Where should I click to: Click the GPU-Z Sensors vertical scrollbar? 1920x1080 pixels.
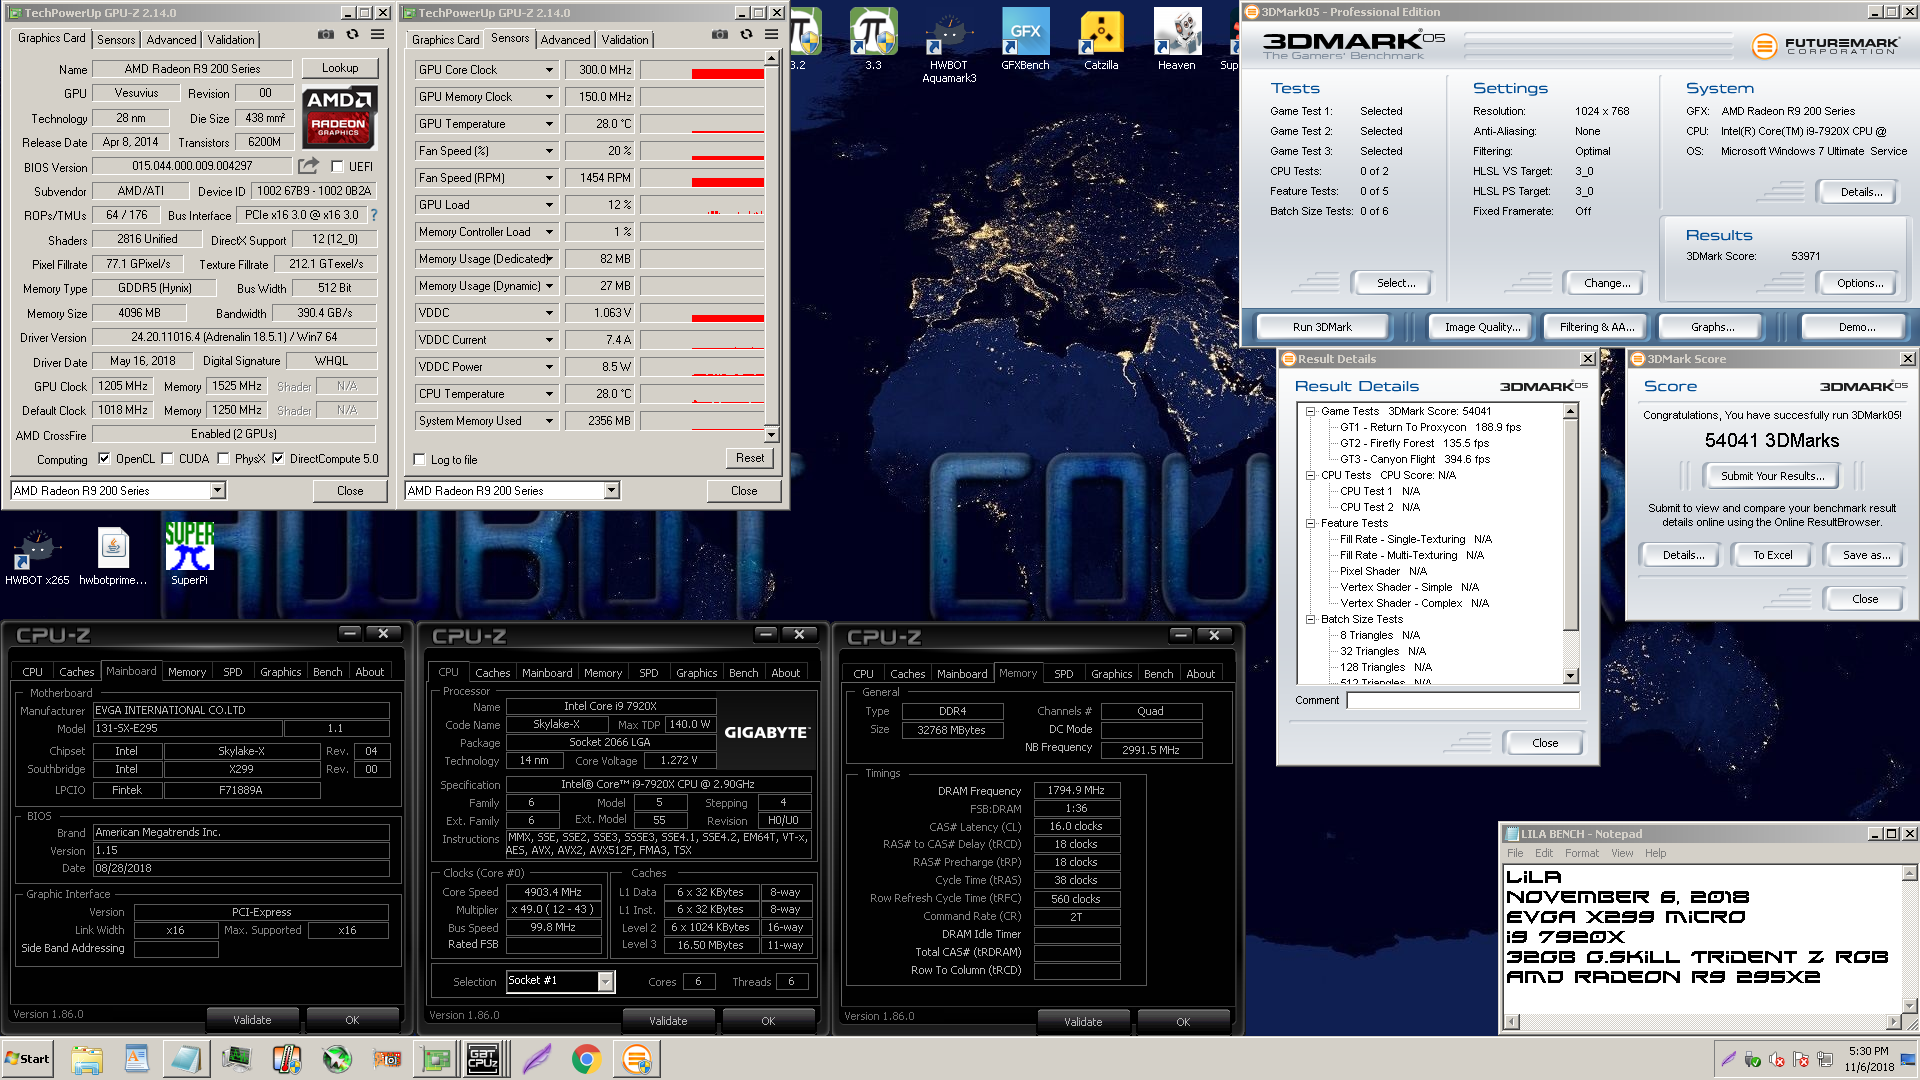pyautogui.click(x=771, y=247)
